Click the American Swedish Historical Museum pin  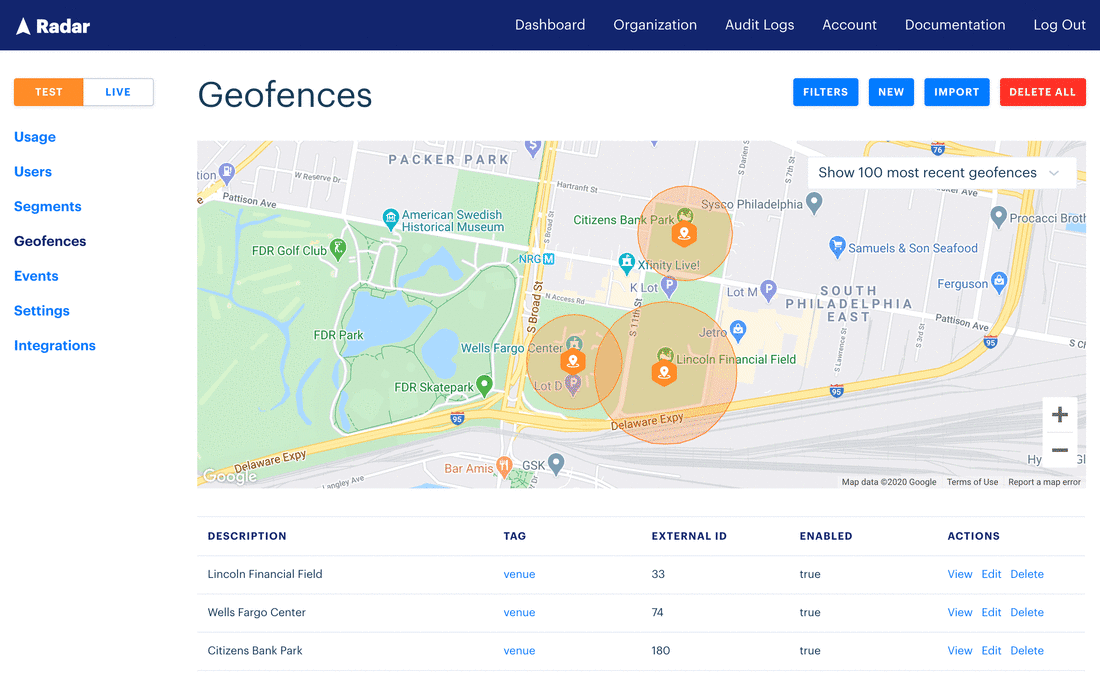(x=391, y=219)
